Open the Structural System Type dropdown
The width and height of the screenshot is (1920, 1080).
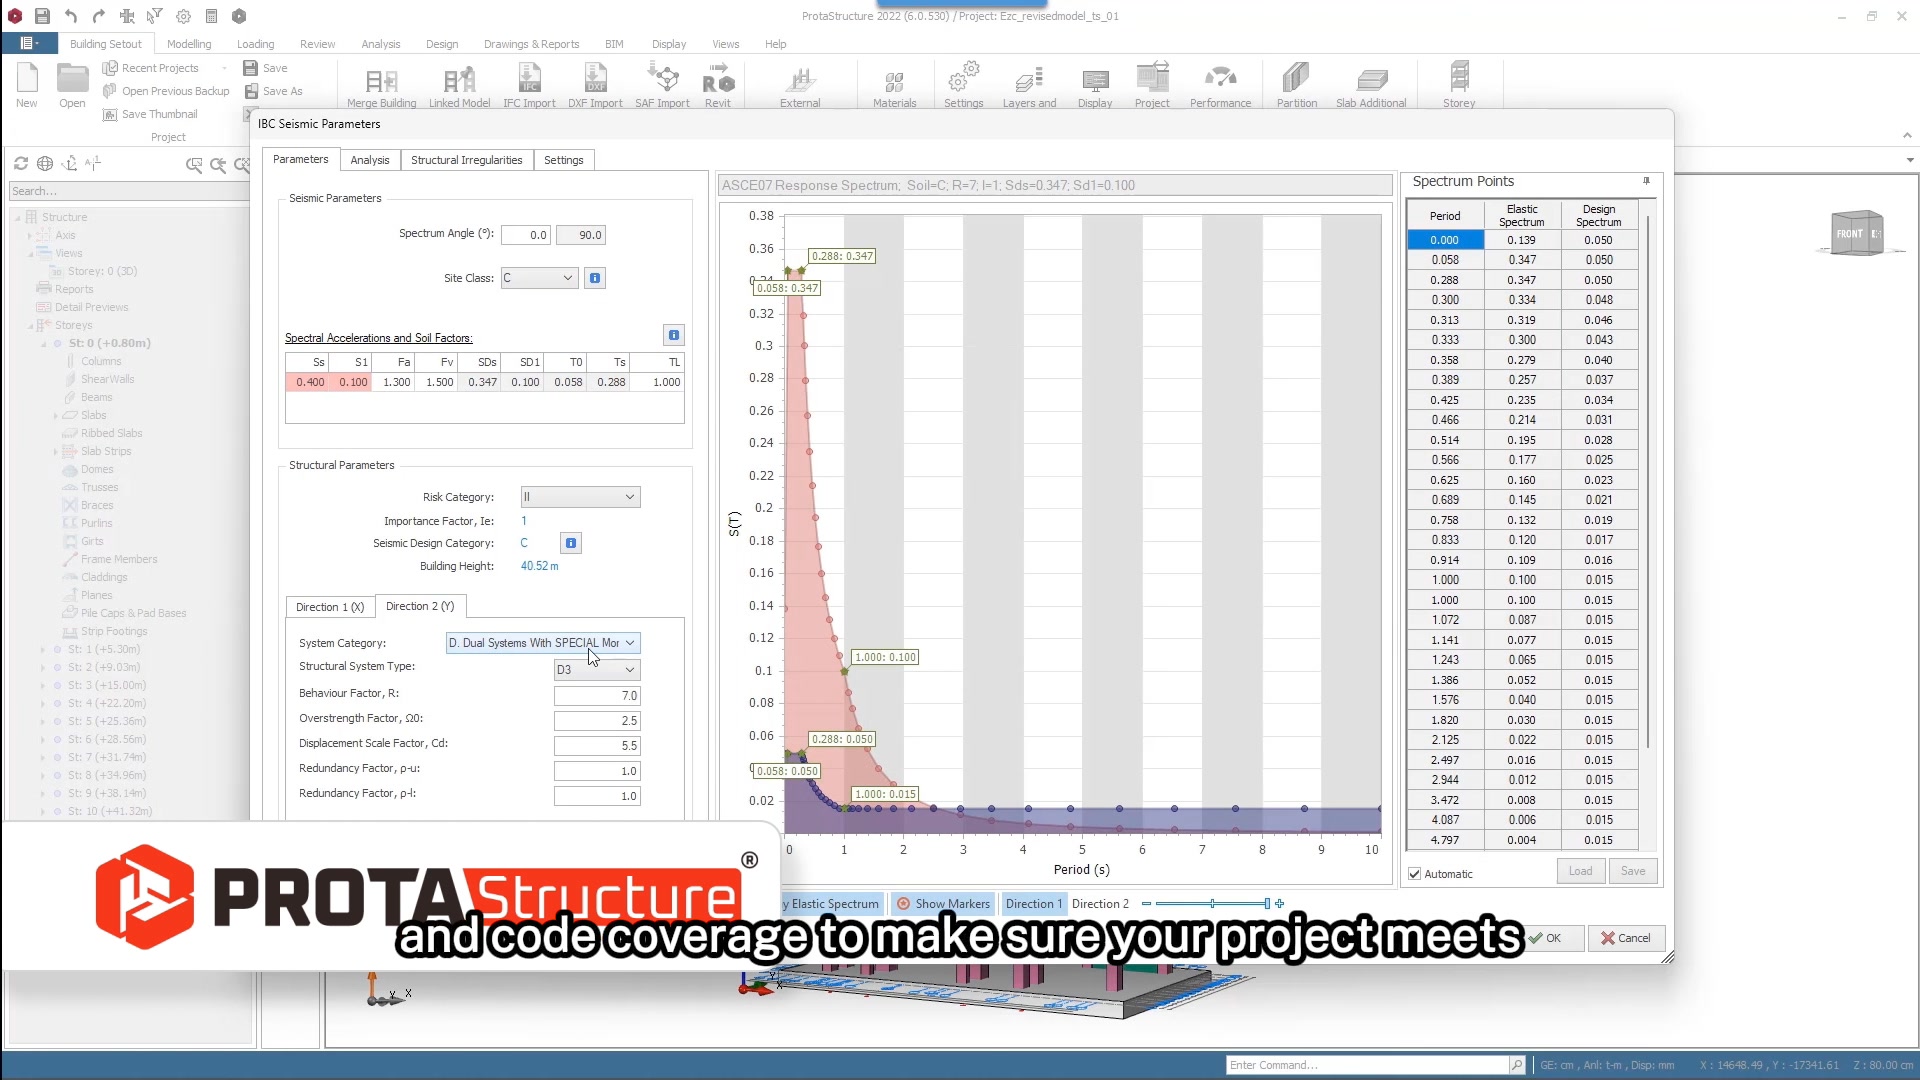coord(597,670)
